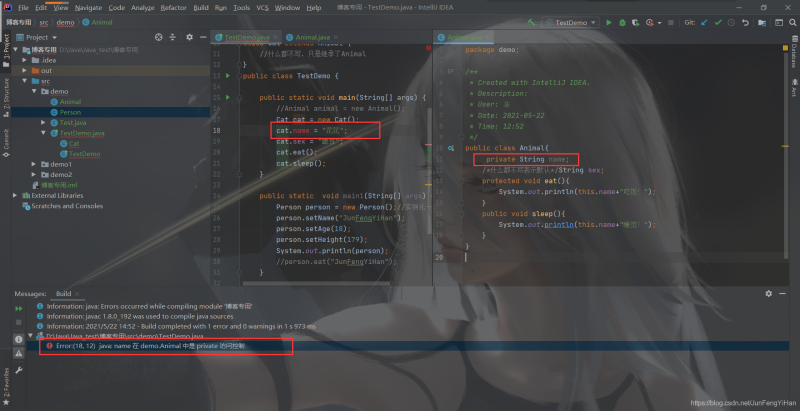
Task: Expand the out folder
Action: [24, 70]
